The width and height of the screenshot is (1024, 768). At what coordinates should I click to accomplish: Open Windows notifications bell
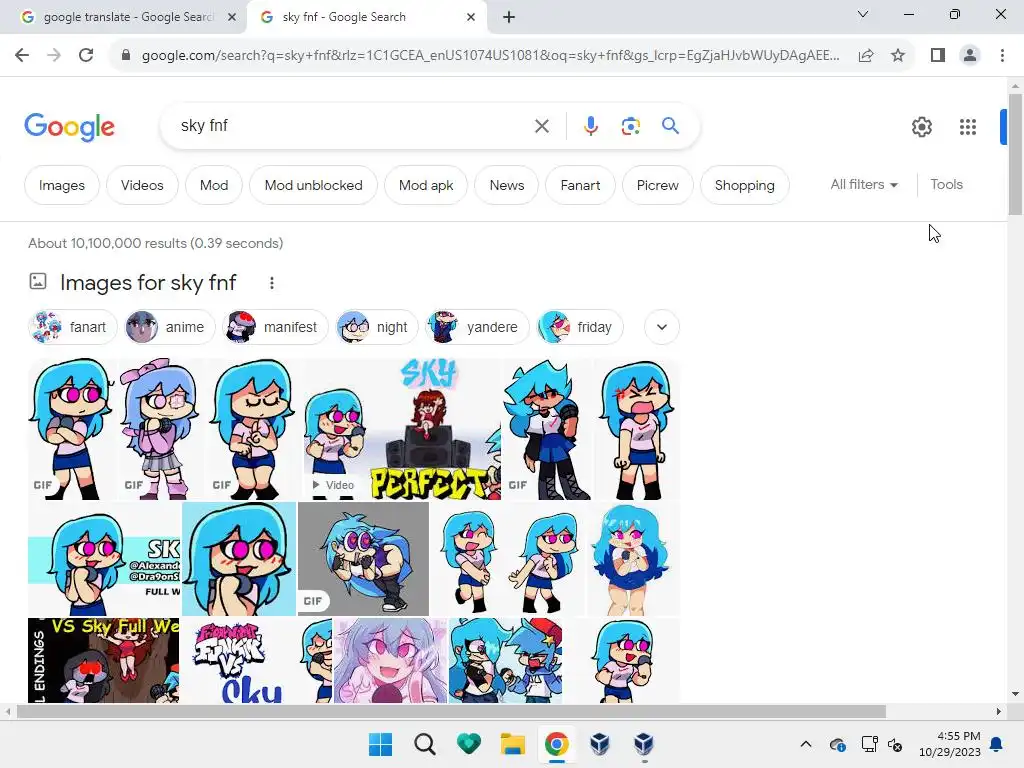tap(997, 744)
